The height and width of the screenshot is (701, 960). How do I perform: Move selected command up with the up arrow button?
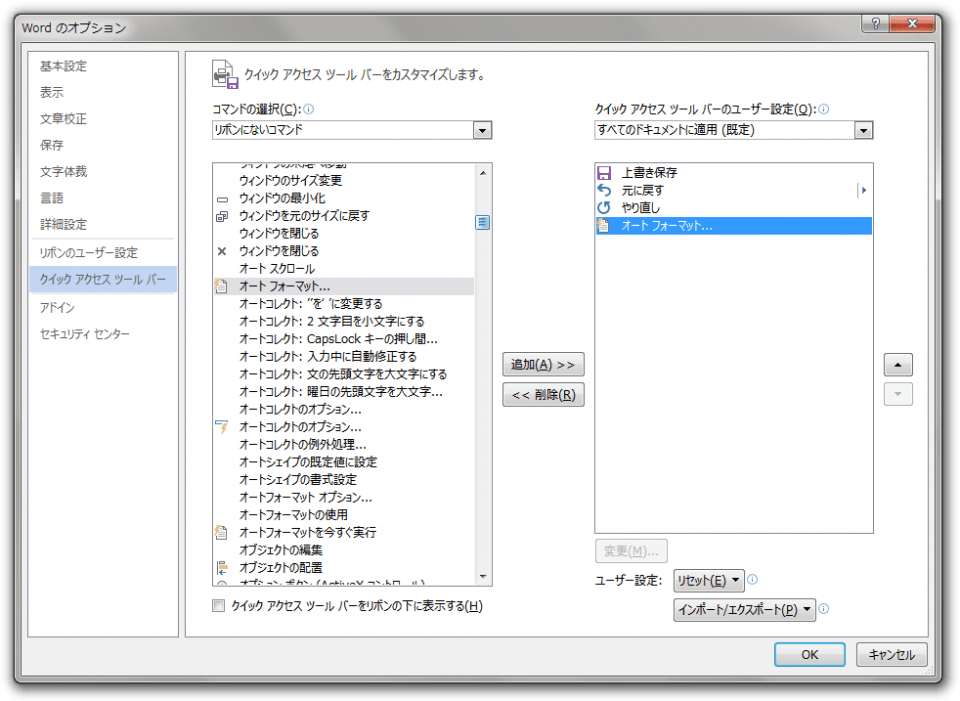(898, 365)
